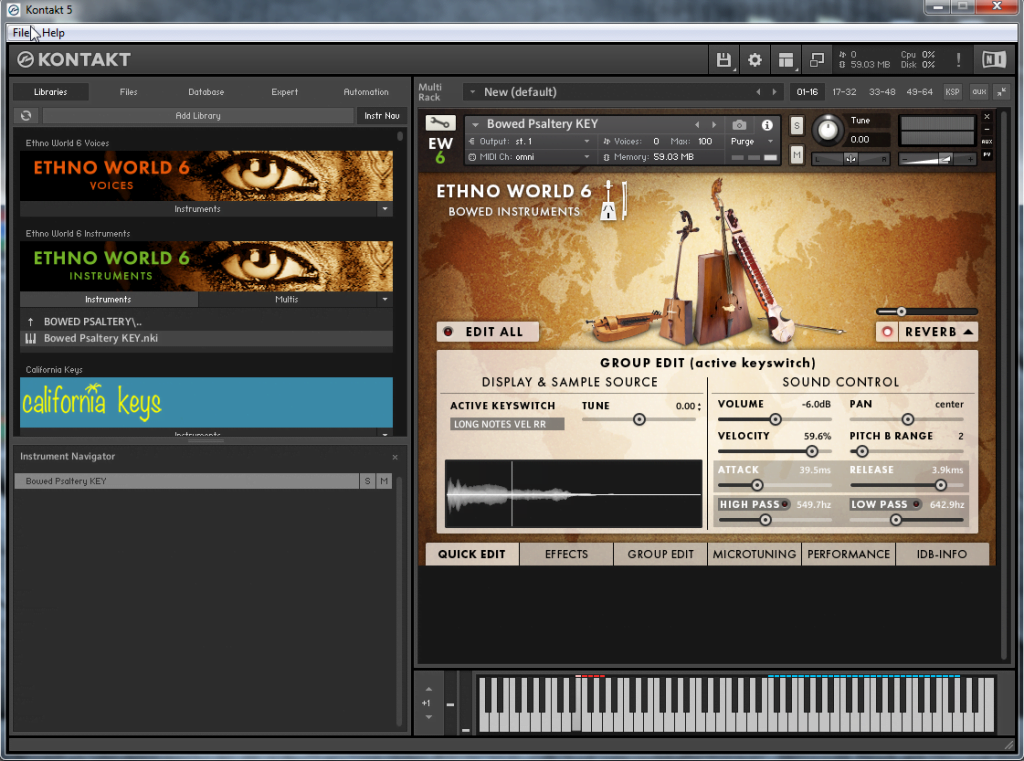Select Bowed Psaltery KEY.nki file
1024x761 pixels.
coord(100,338)
